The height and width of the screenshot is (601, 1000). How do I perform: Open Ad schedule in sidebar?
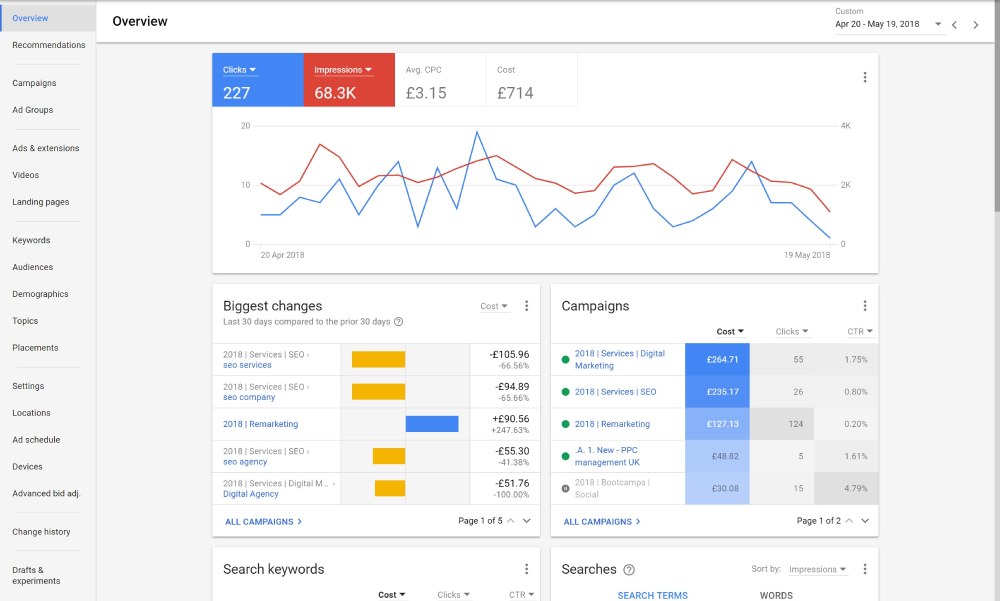[x=36, y=440]
